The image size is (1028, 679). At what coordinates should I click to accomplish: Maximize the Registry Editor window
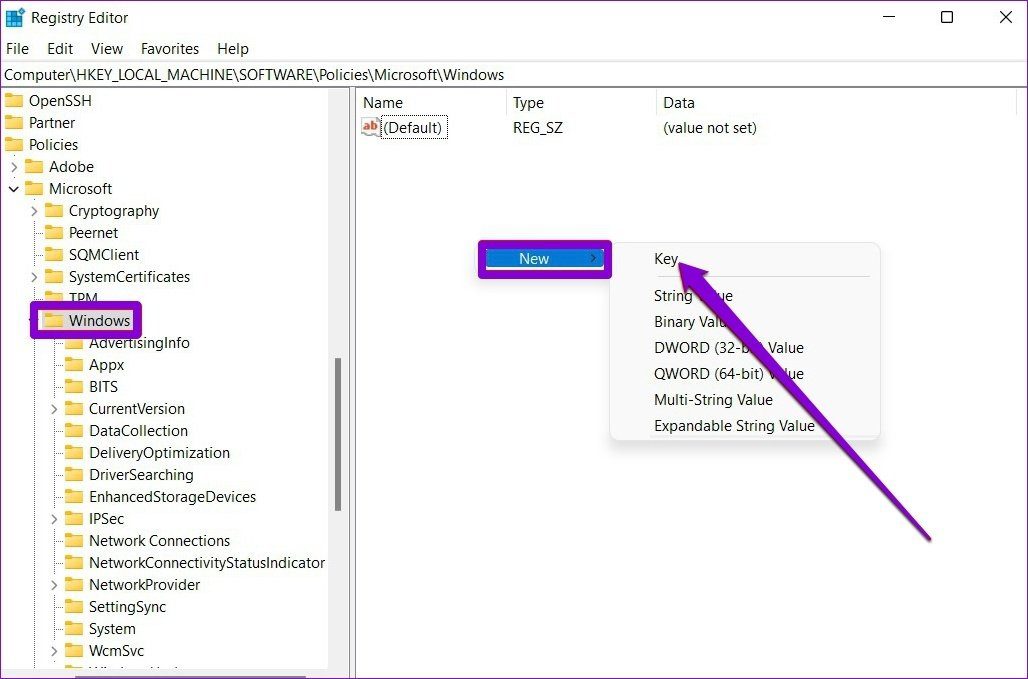[947, 18]
